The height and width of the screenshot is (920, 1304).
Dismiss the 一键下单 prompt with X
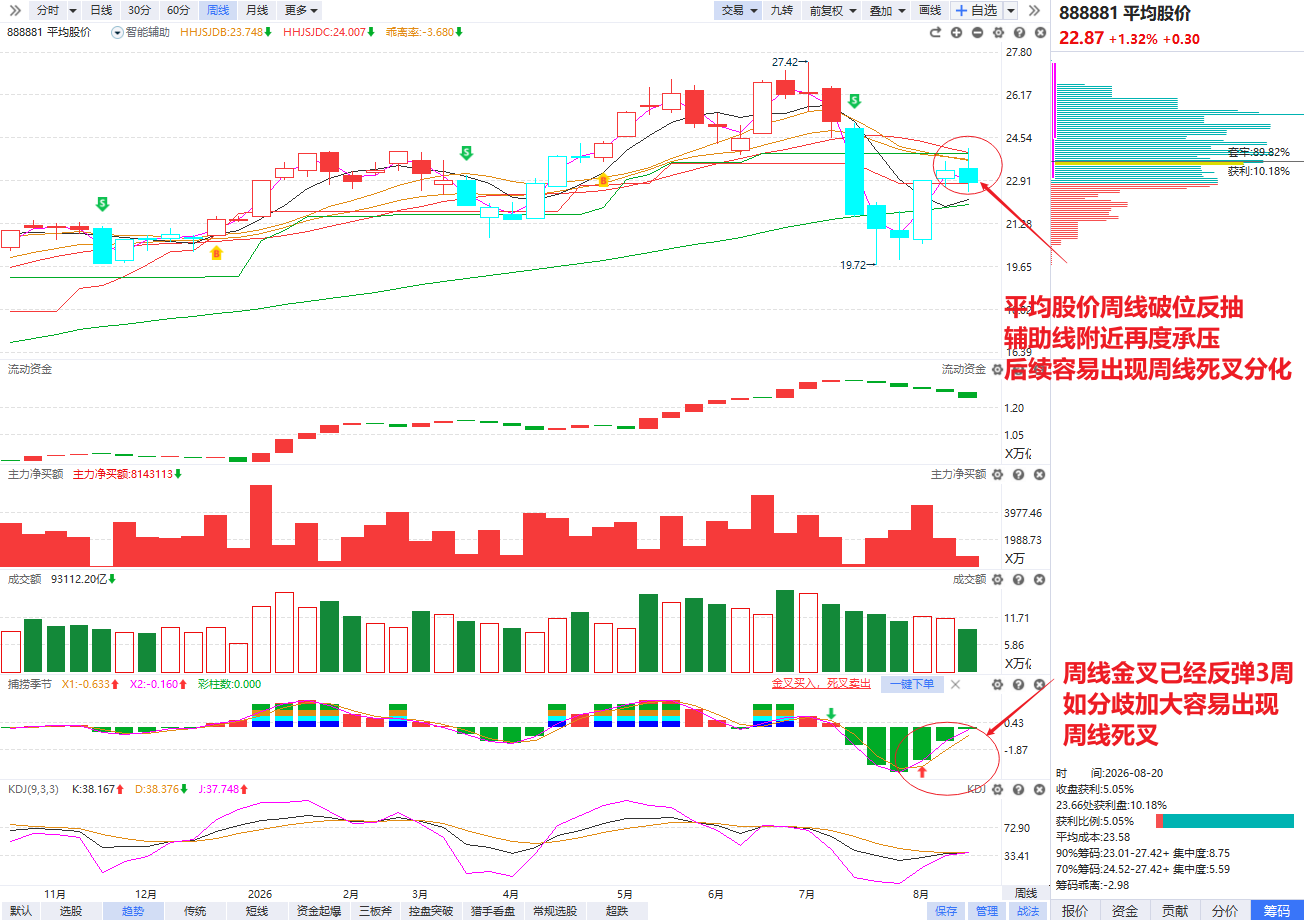[955, 684]
